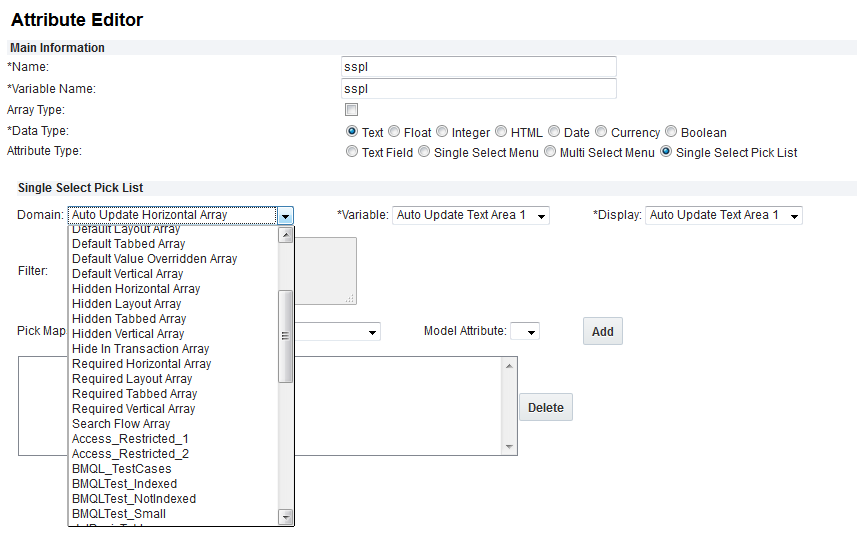Click the Filter text area
857x537 pixels.
(x=326, y=271)
